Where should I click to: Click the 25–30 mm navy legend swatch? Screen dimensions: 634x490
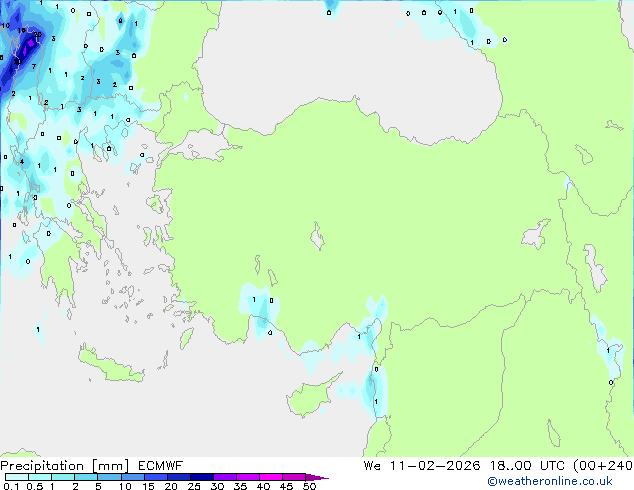coord(202,477)
